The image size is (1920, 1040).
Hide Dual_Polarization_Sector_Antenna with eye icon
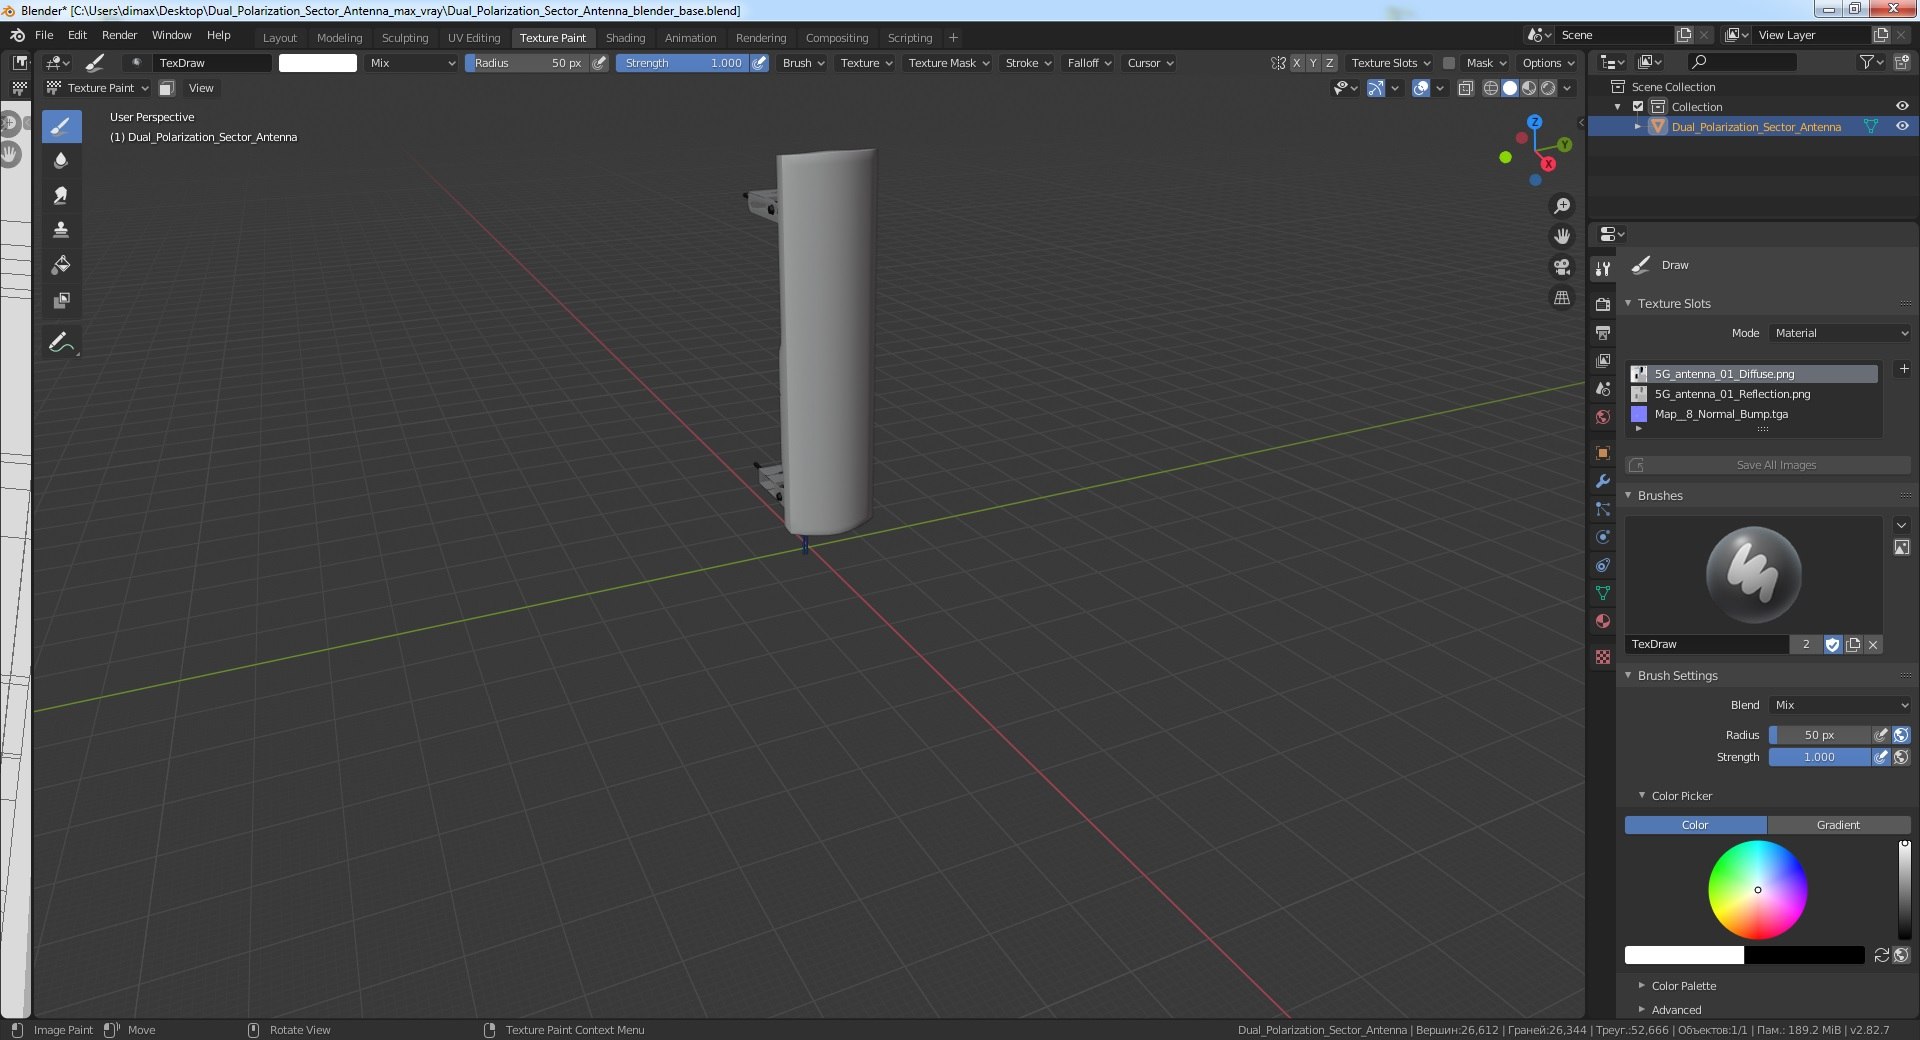1902,127
